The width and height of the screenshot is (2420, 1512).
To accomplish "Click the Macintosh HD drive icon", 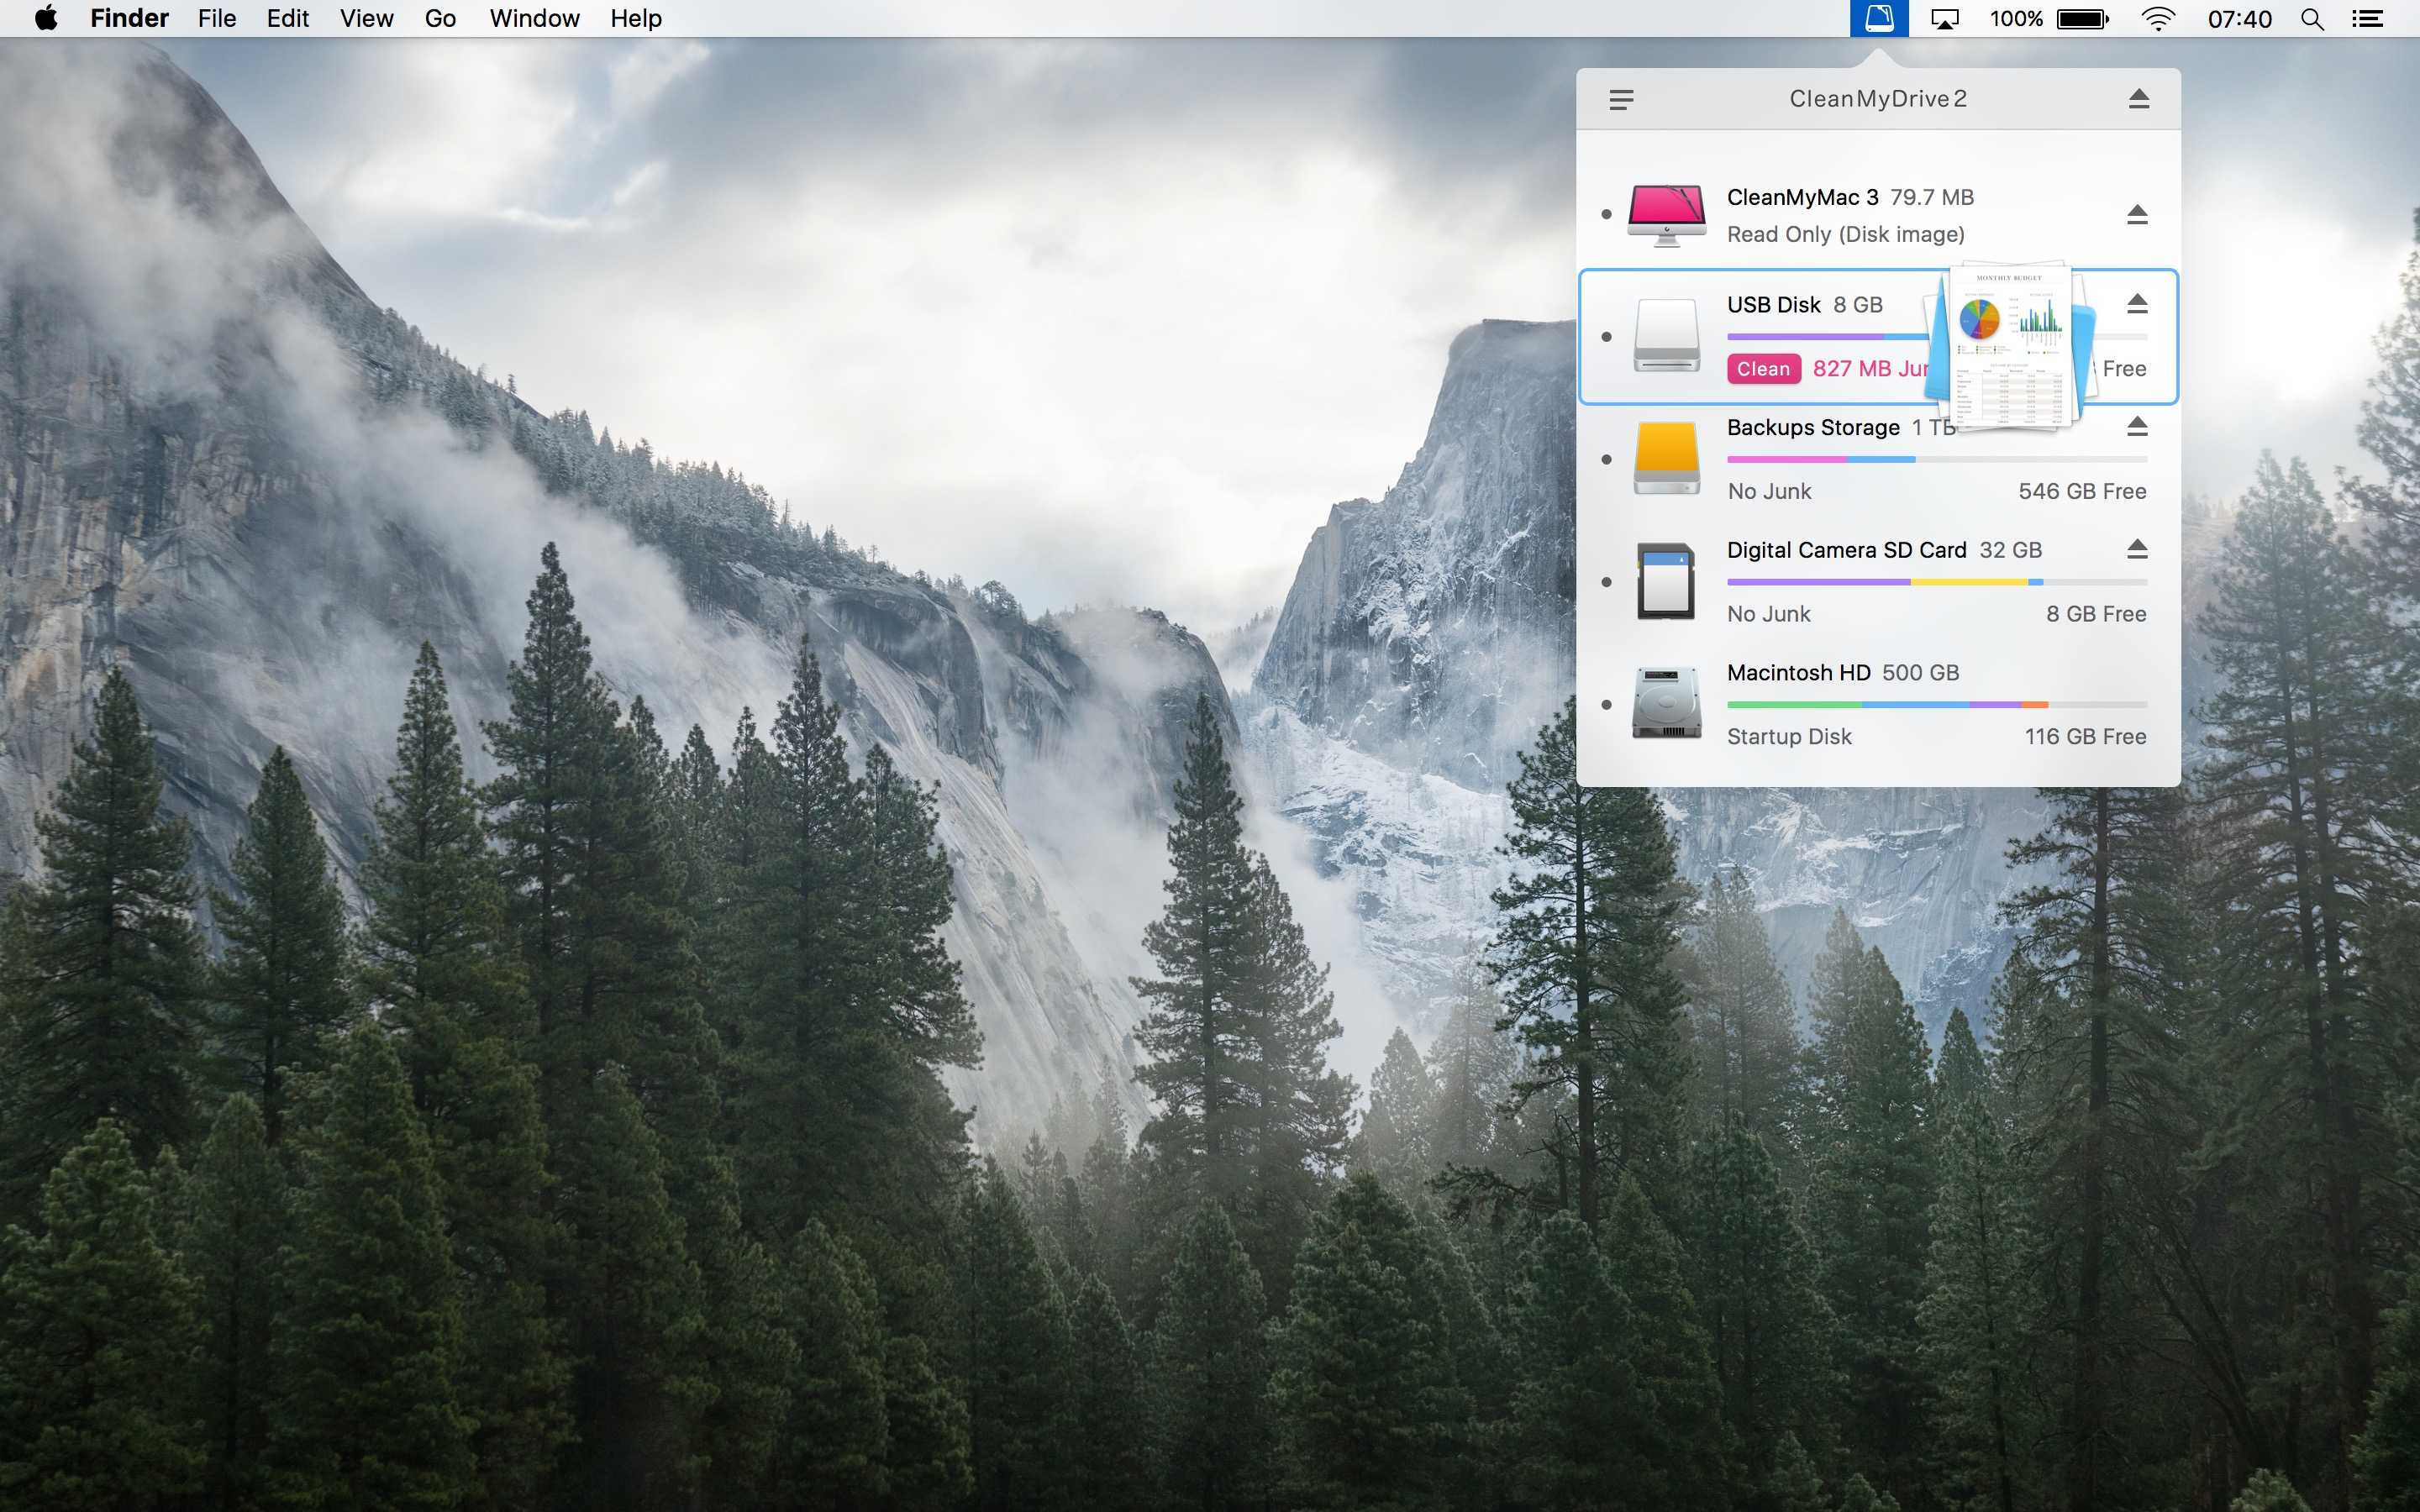I will pyautogui.click(x=1666, y=704).
